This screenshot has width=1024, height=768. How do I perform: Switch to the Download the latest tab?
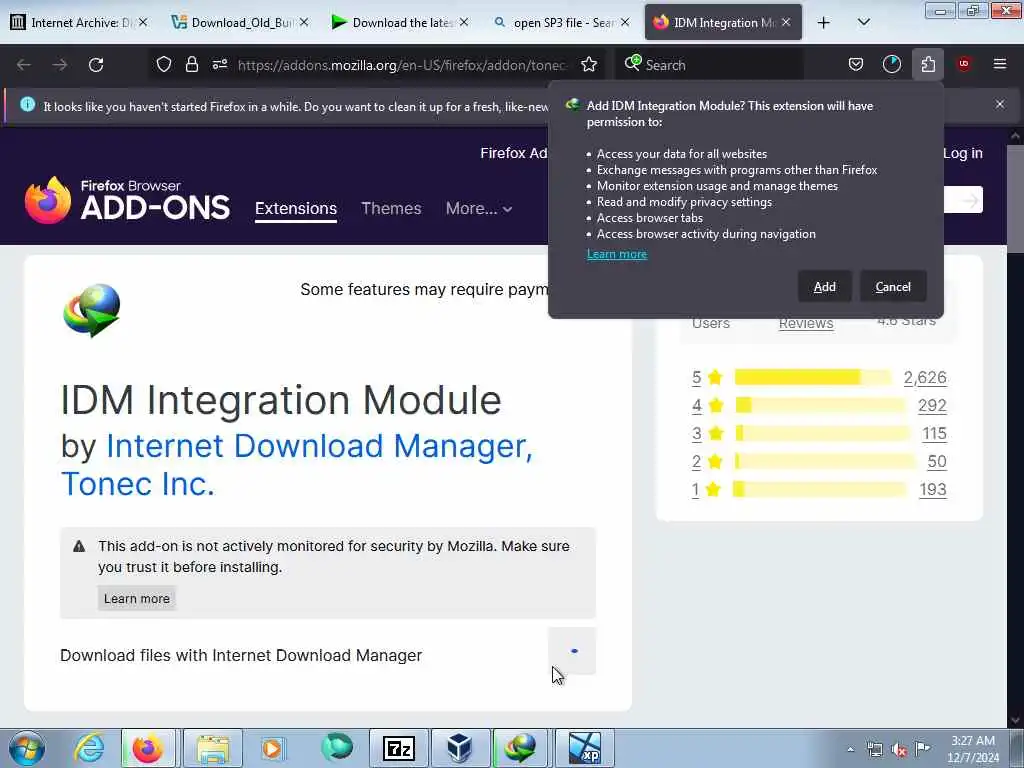tap(401, 23)
